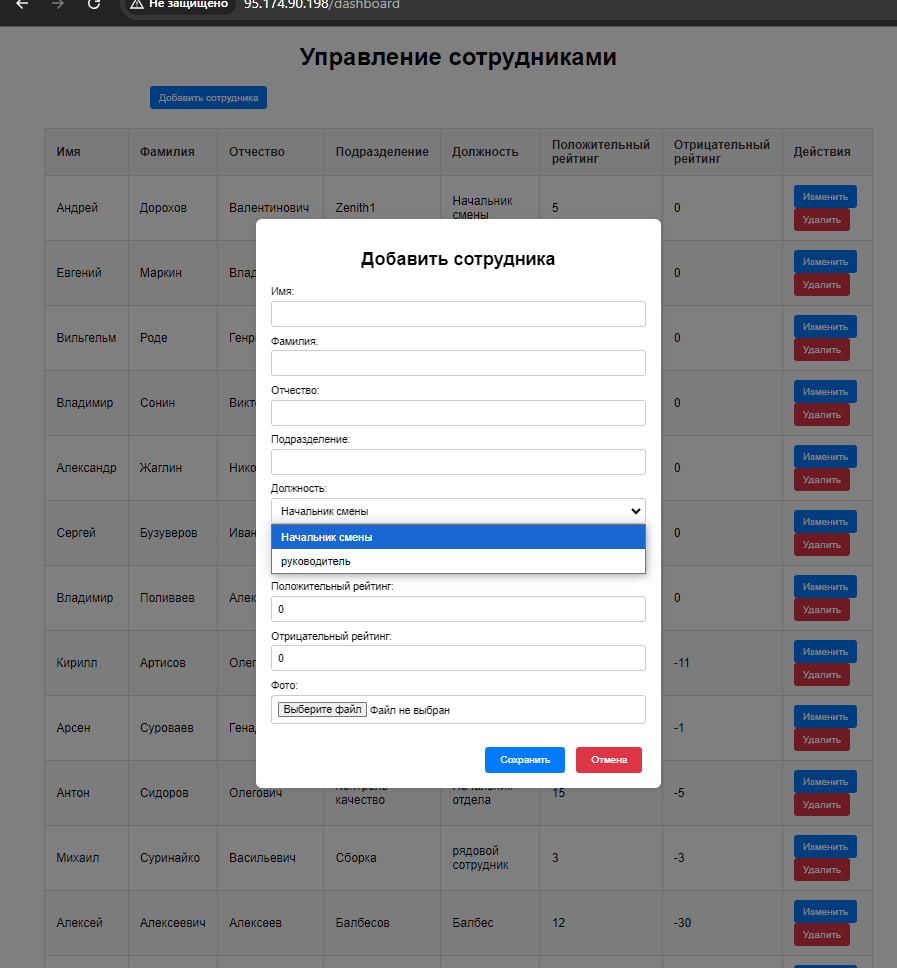Image resolution: width=897 pixels, height=968 pixels.
Task: Open the Должность dropdown chevron
Action: [634, 510]
